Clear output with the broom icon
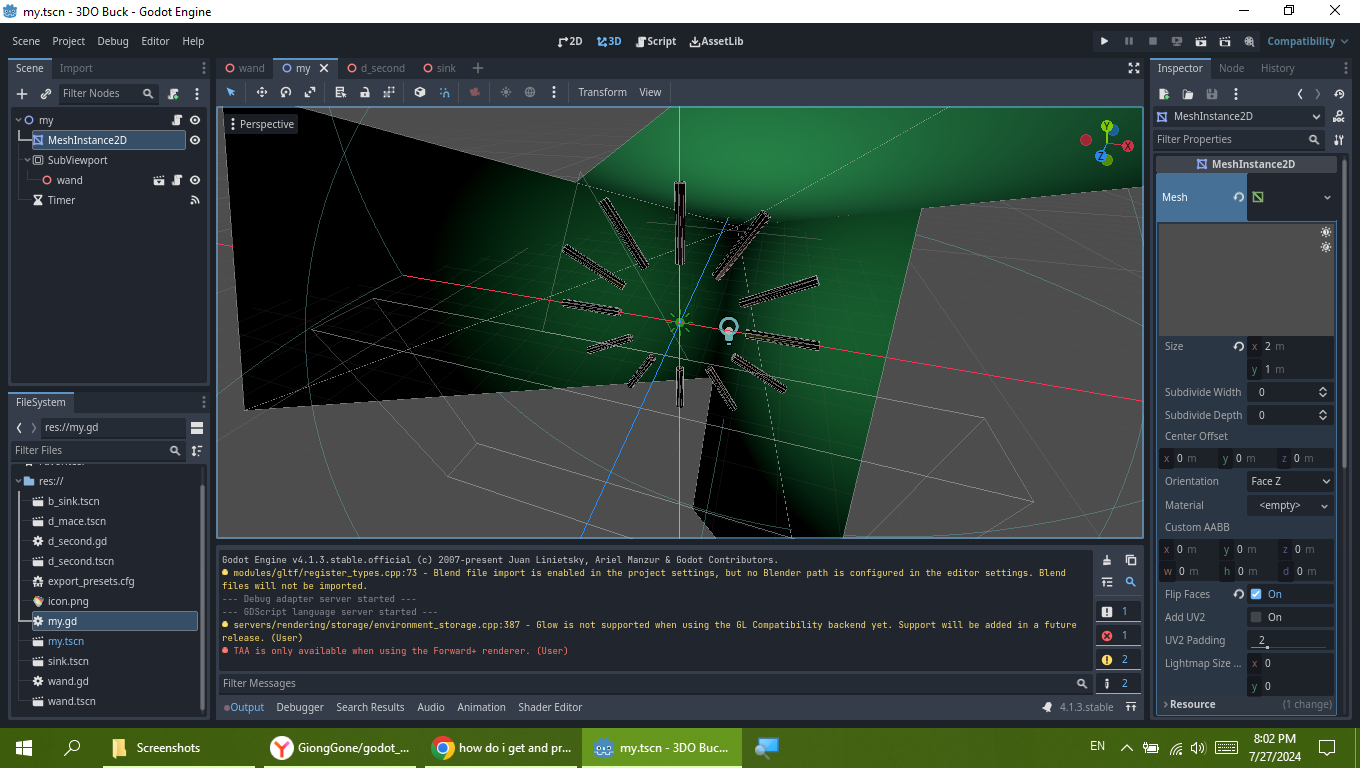This screenshot has width=1360, height=768. point(1107,560)
